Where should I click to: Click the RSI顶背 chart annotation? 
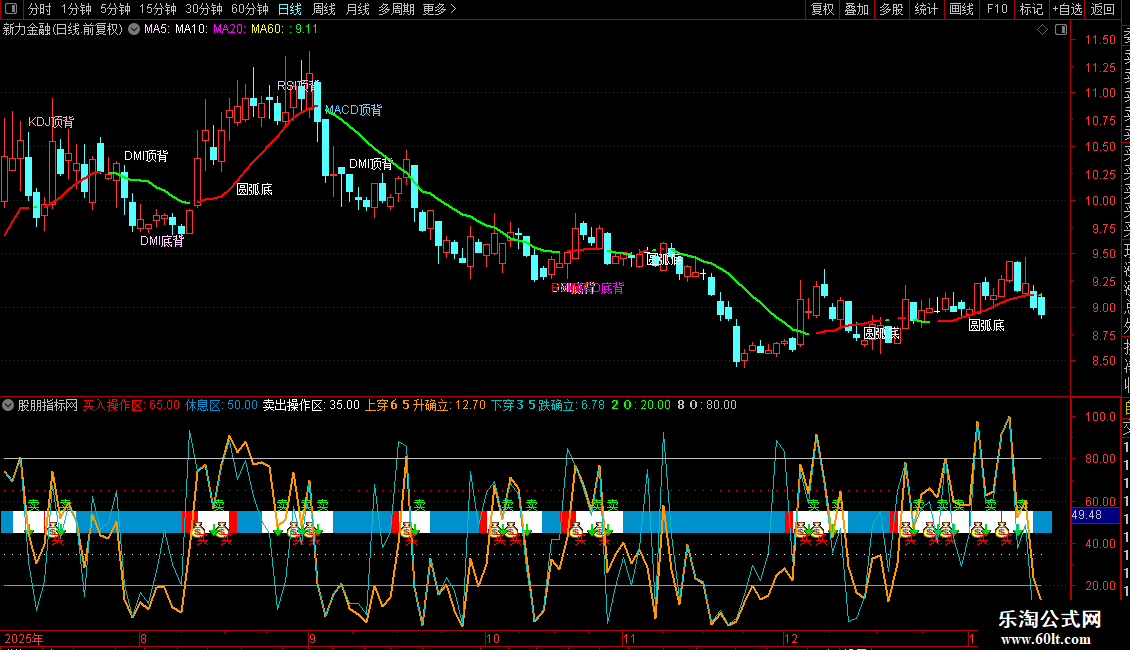[298, 86]
